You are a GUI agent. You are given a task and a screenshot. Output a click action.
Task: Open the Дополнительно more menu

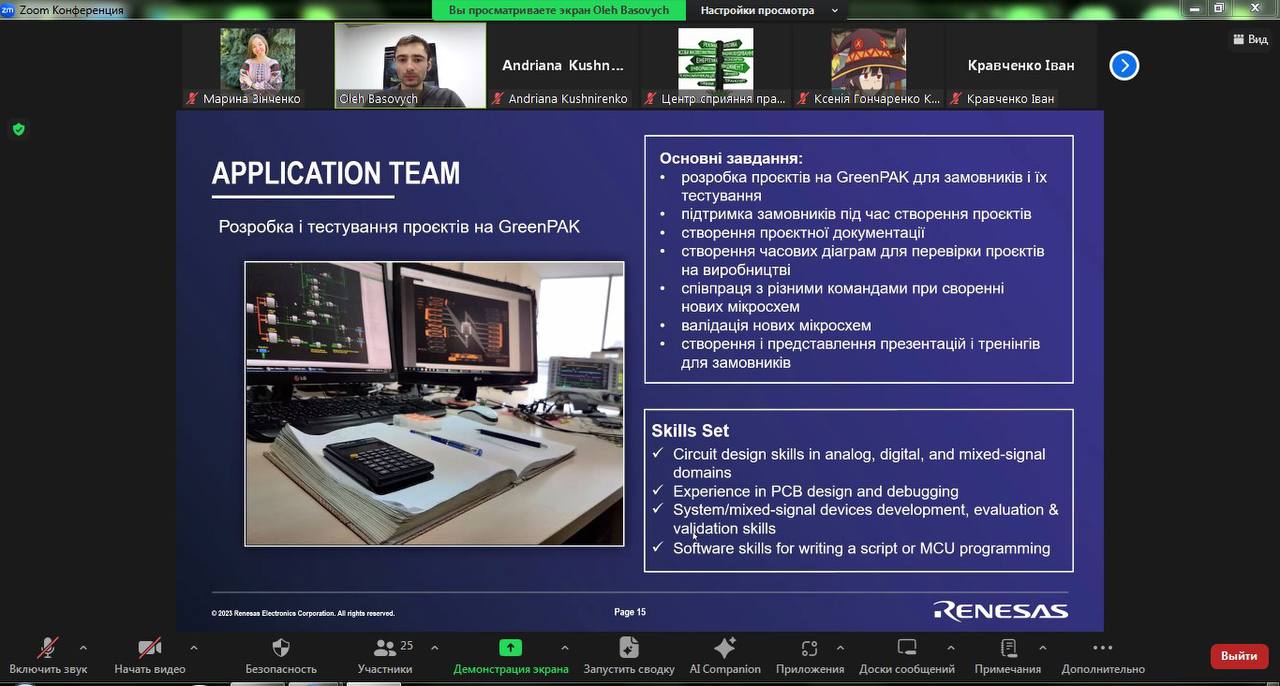(x=1102, y=648)
